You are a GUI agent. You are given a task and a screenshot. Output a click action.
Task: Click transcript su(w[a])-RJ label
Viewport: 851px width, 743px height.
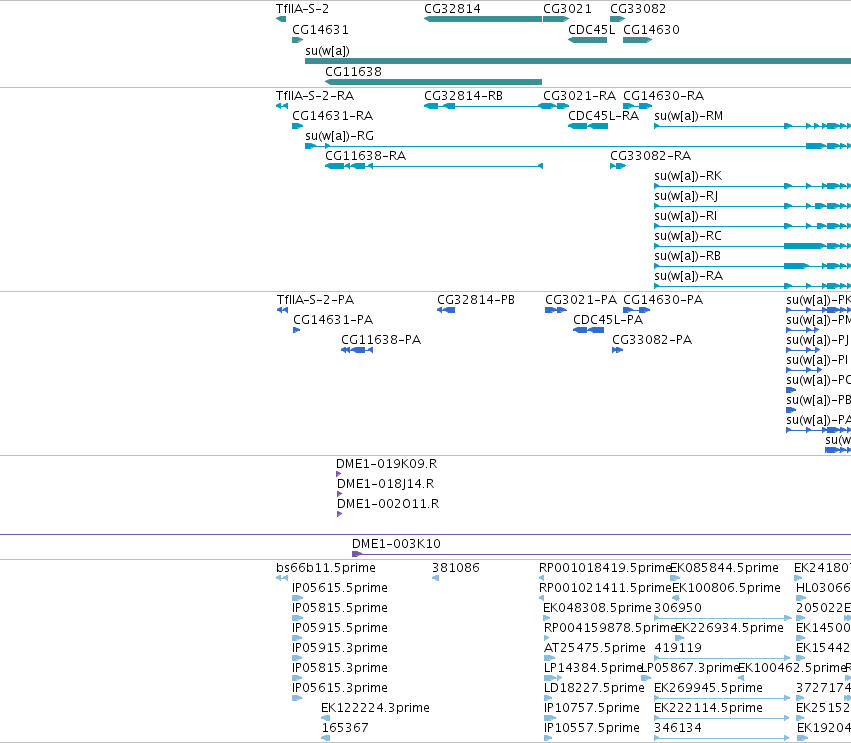pos(686,196)
